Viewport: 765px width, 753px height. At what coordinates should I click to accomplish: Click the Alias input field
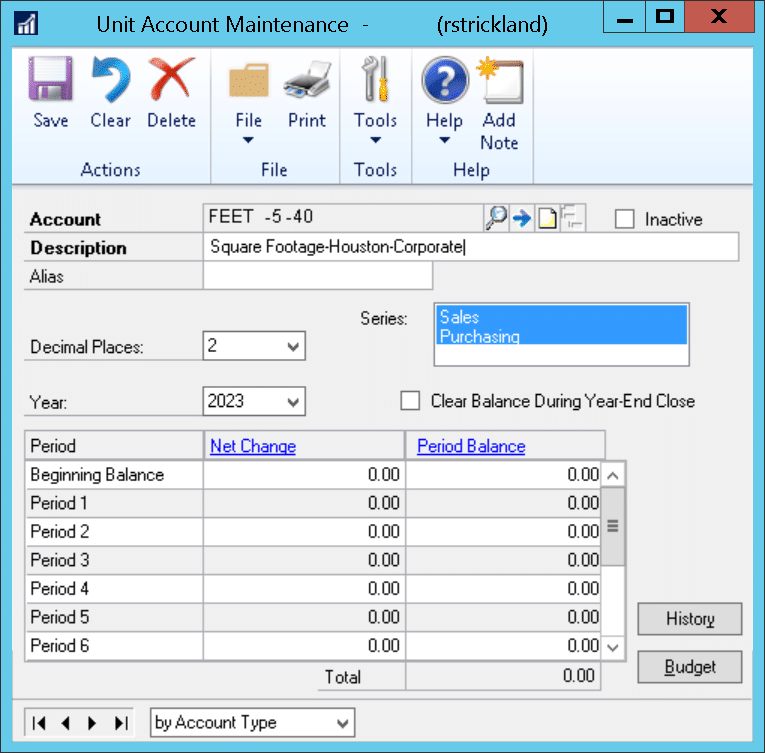[x=318, y=276]
